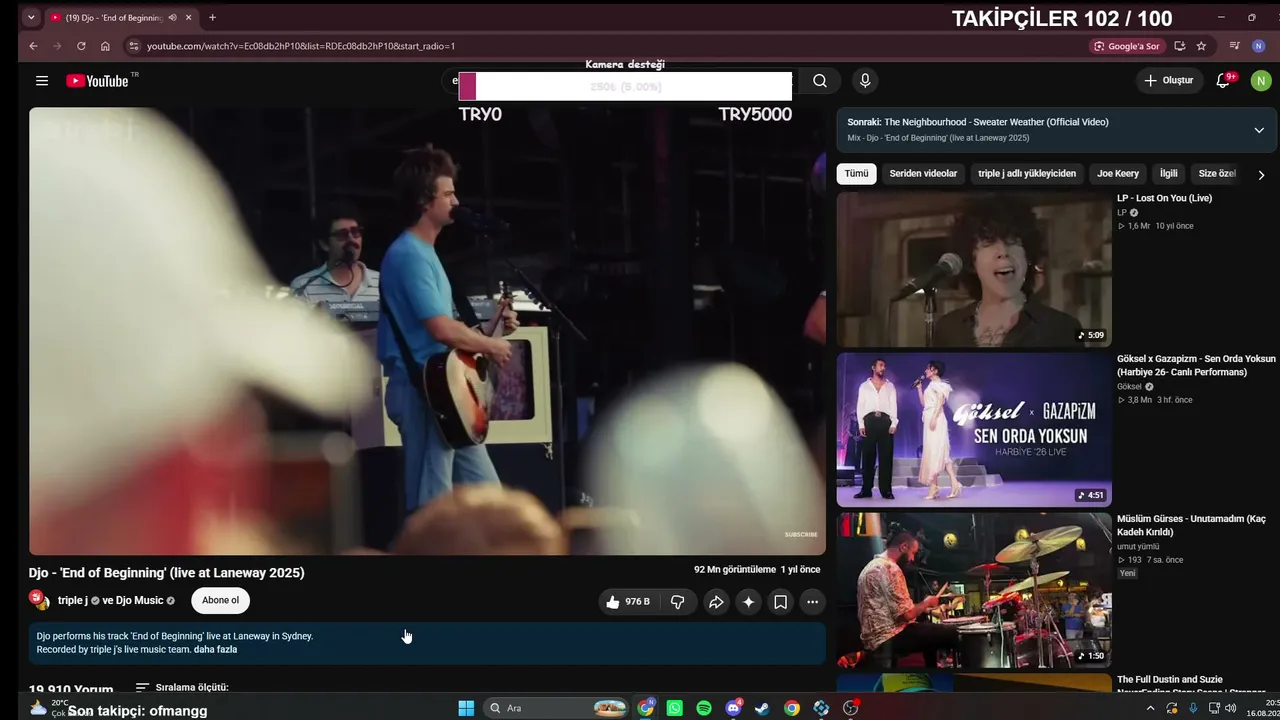Open more actions three-dot menu under video
The image size is (1280, 720).
coord(812,602)
